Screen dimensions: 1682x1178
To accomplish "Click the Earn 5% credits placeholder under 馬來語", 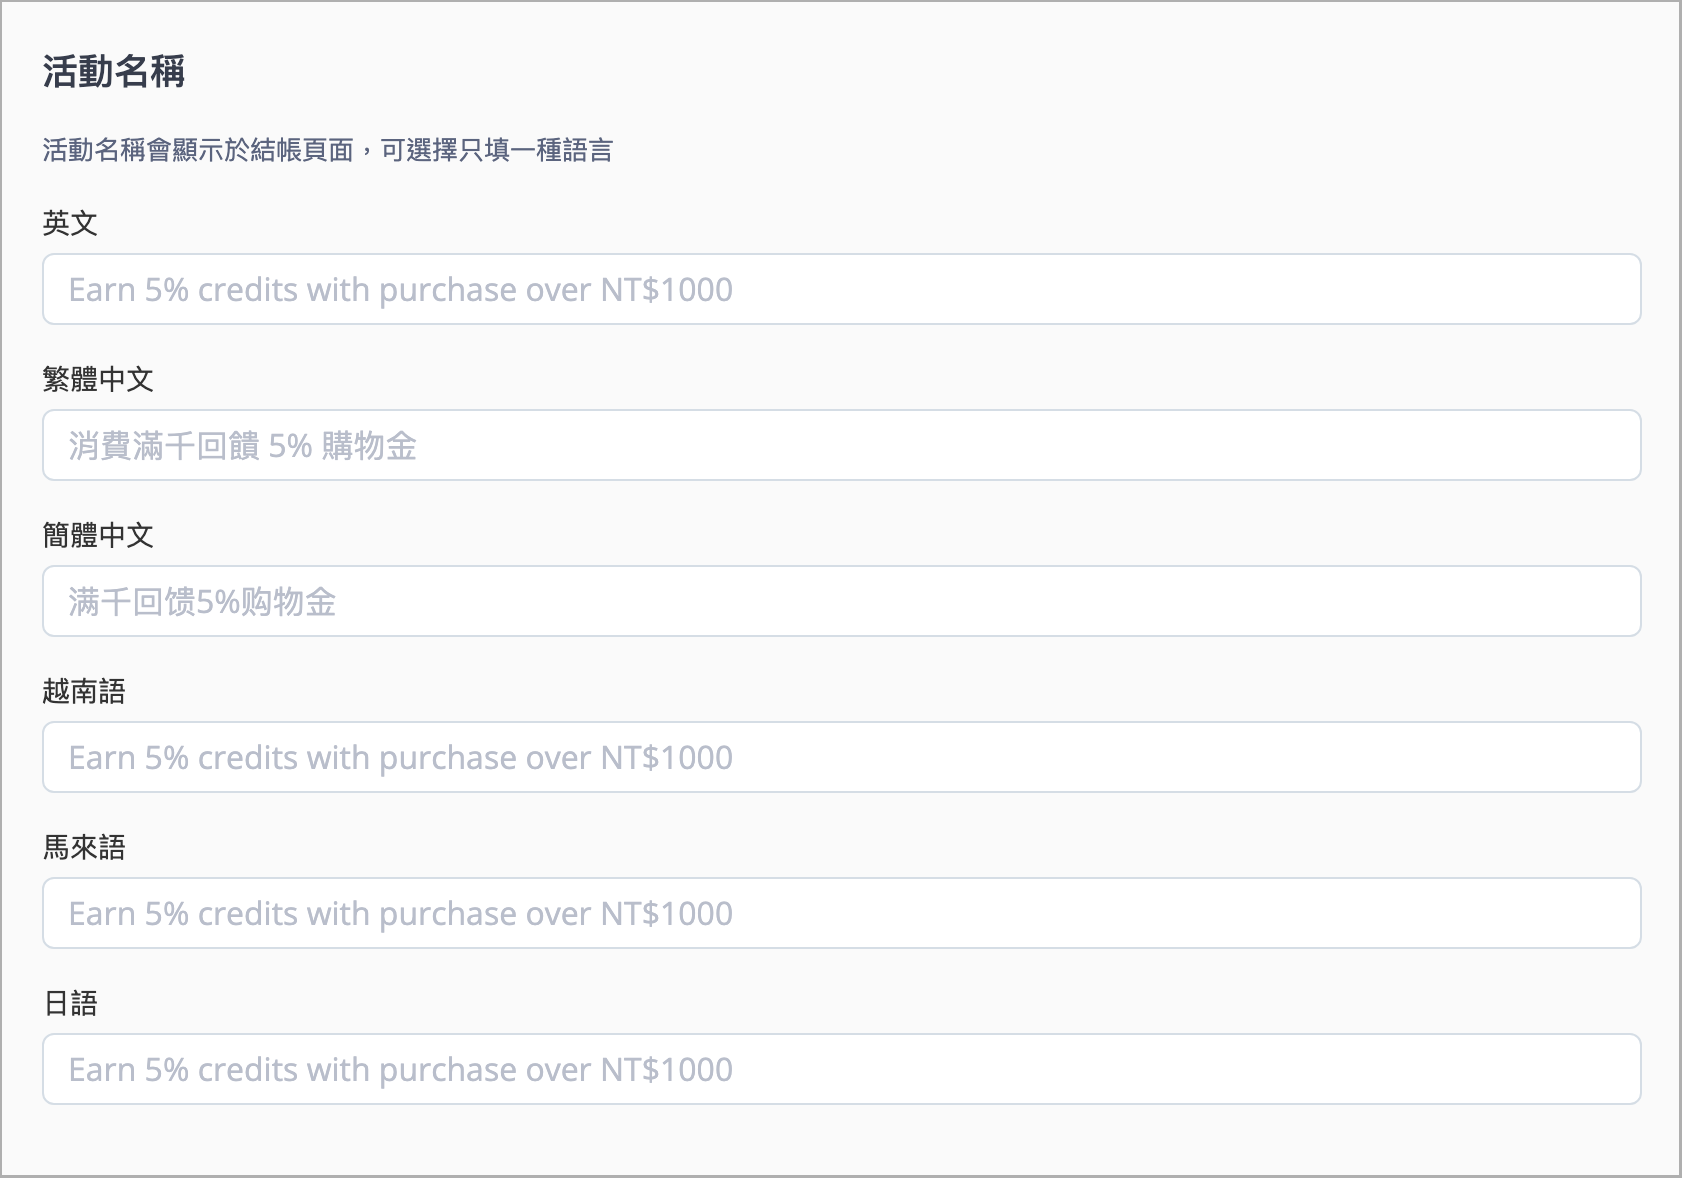I will click(x=401, y=914).
